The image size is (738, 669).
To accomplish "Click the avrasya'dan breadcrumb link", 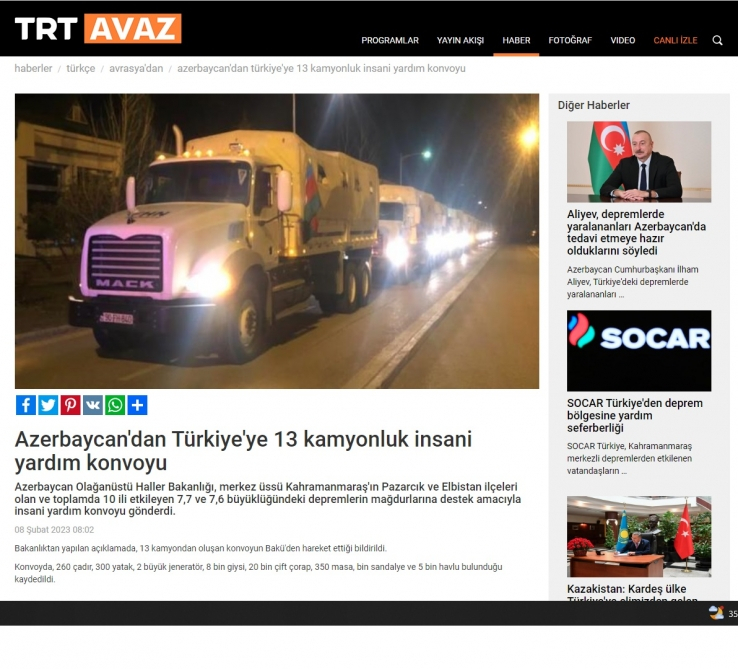I will [135, 69].
